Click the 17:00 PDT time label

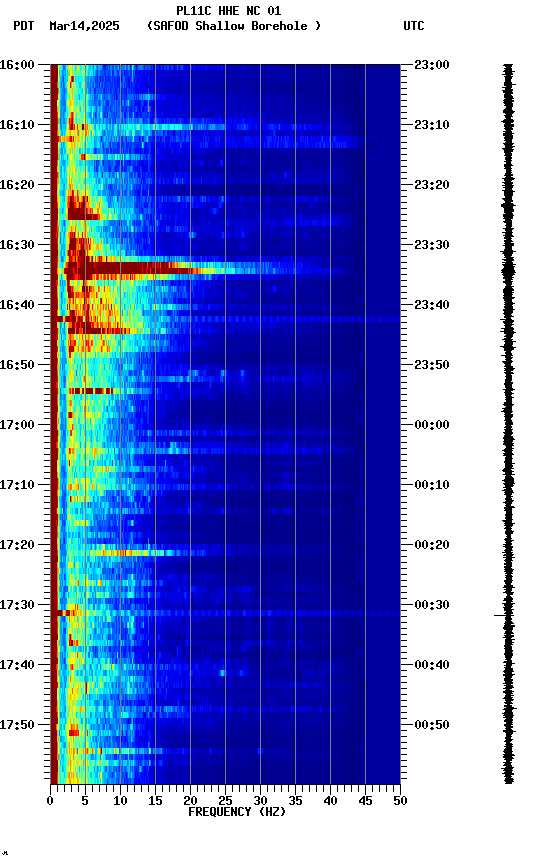[17, 425]
